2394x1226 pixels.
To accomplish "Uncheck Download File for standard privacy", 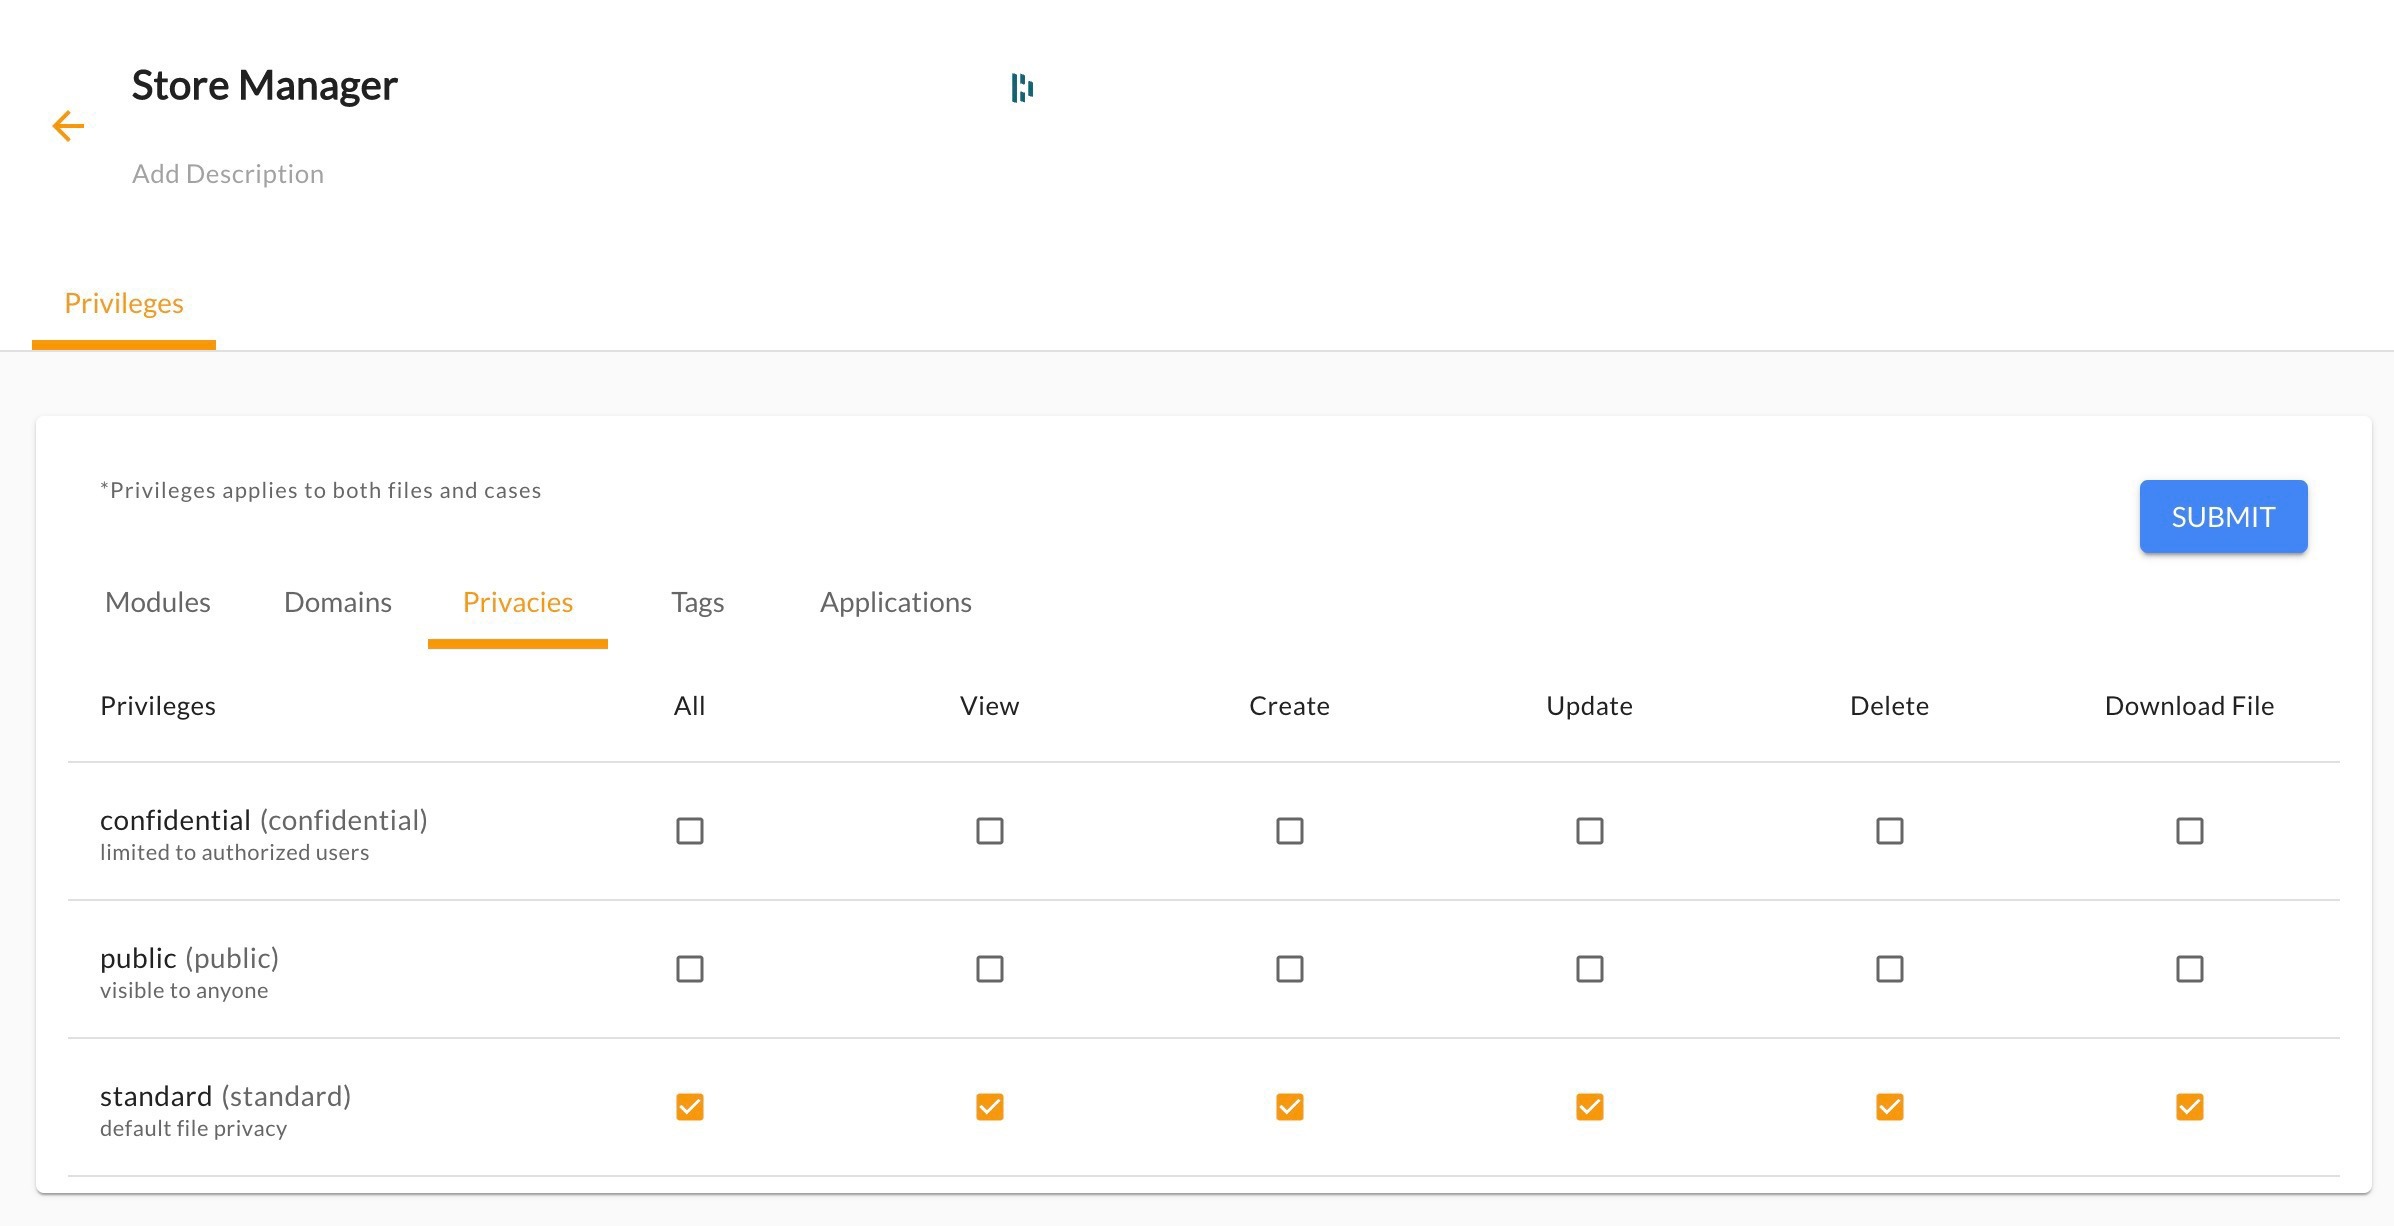I will tap(2190, 1107).
